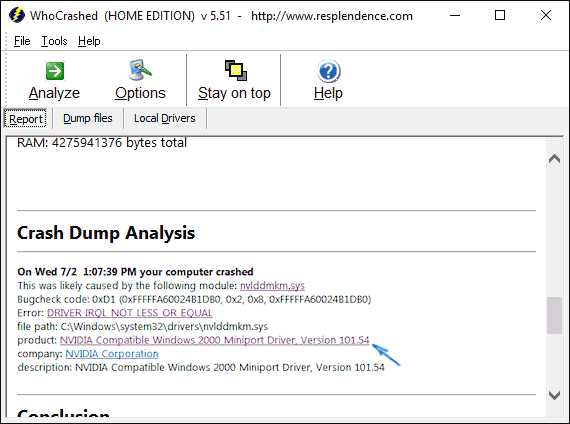
Task: Open the Options toolbar icon
Action: tap(140, 70)
